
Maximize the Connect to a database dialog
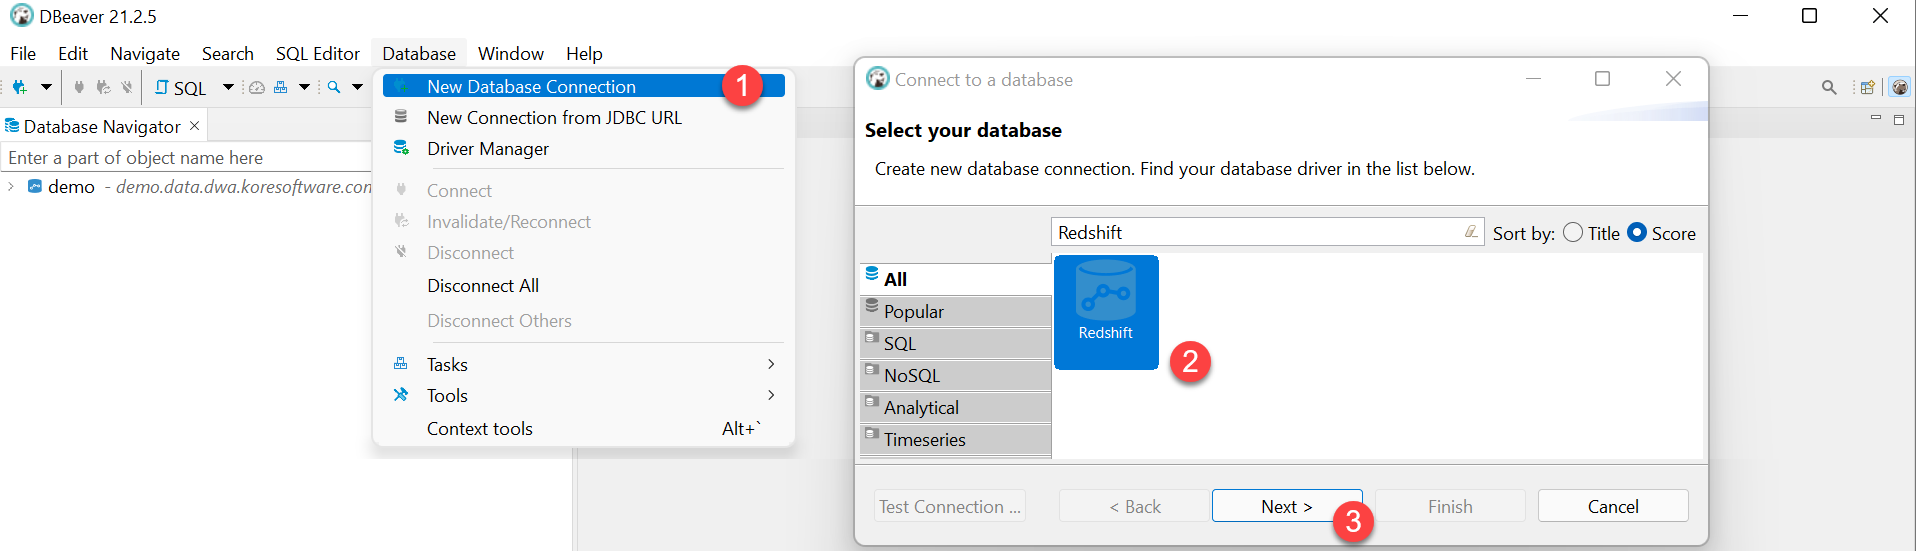(1602, 79)
